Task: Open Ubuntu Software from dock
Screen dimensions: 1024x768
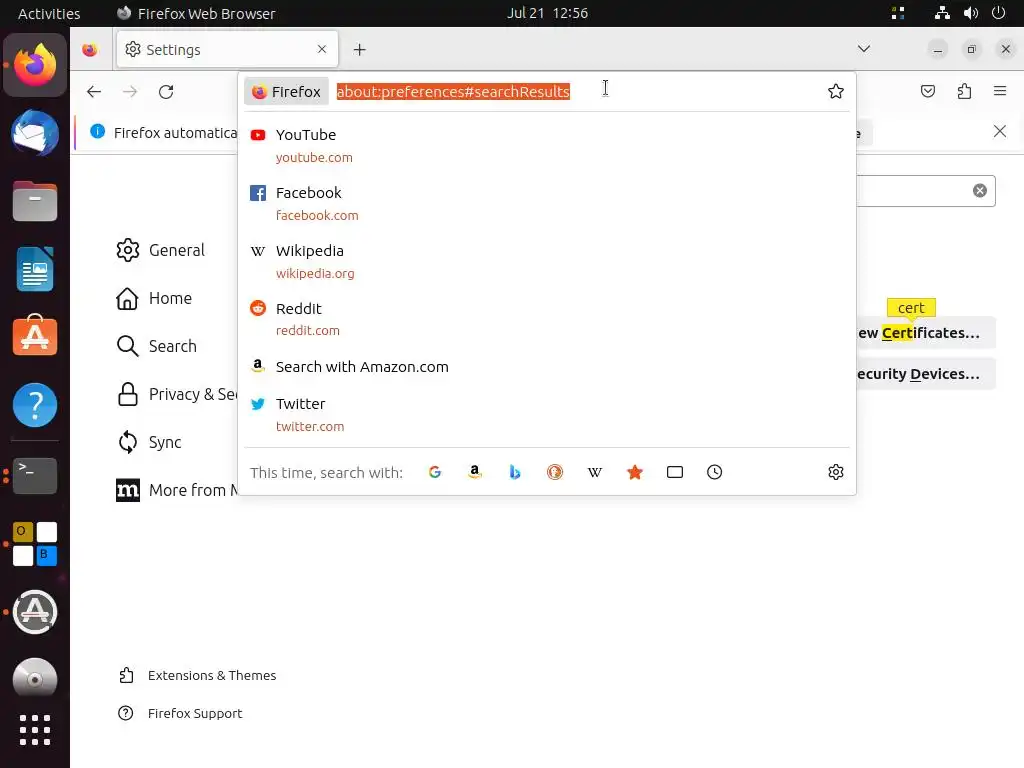Action: coord(35,336)
